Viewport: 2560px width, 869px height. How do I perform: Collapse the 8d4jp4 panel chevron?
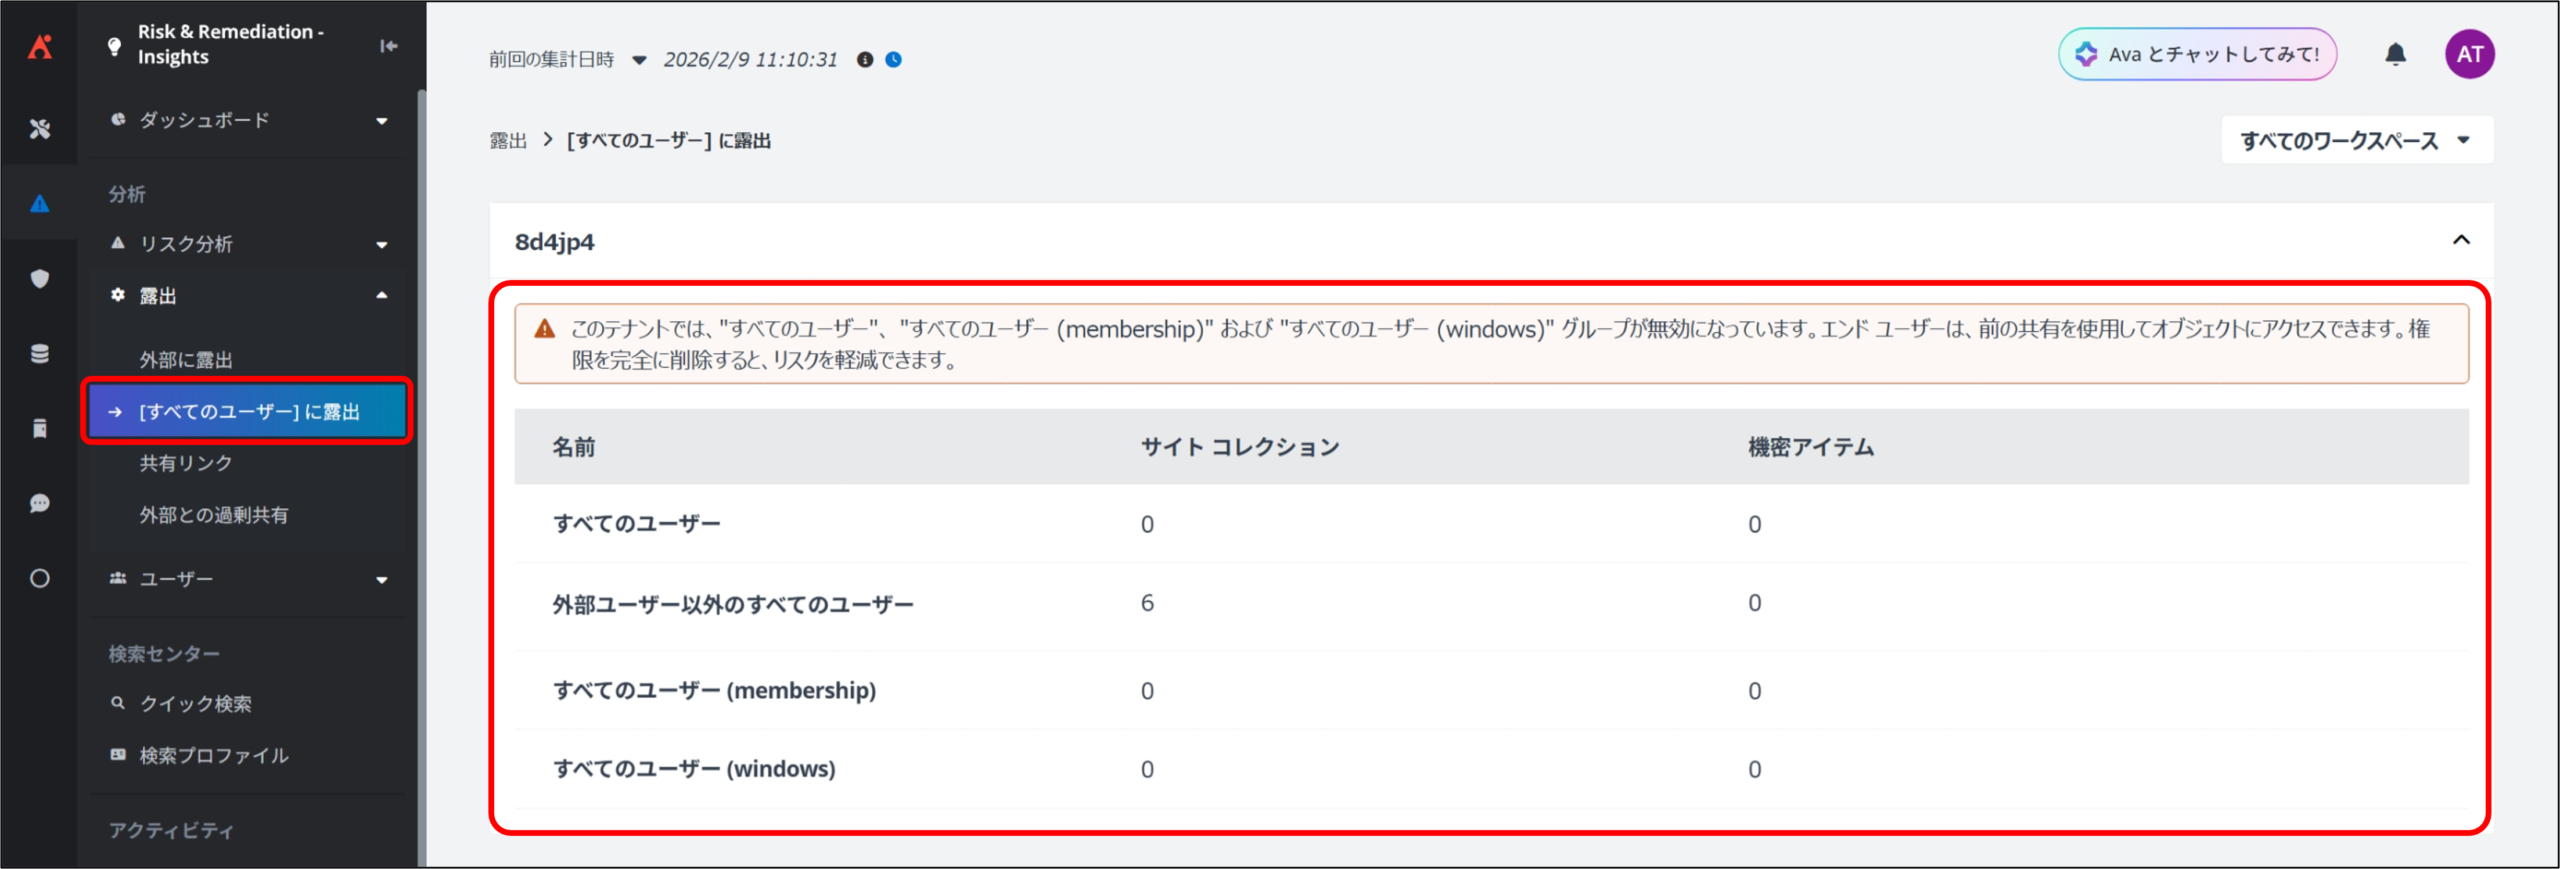2461,240
